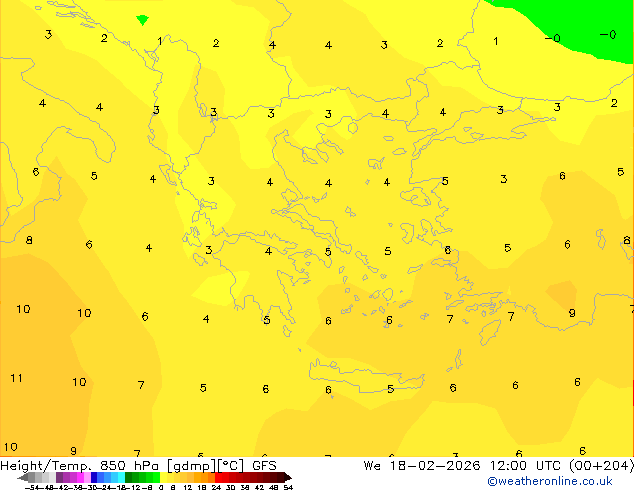Click the dark right arrow end of legend
Image resolution: width=634 pixels, height=490 pixels.
[288, 478]
